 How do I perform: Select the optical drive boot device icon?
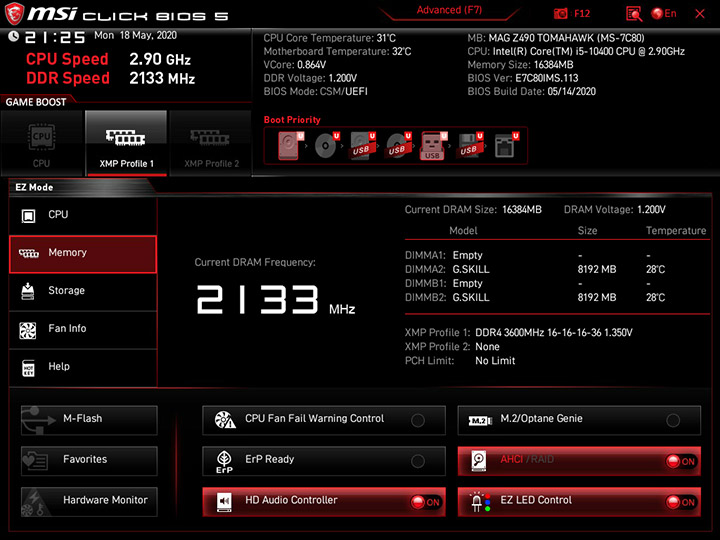pos(326,146)
